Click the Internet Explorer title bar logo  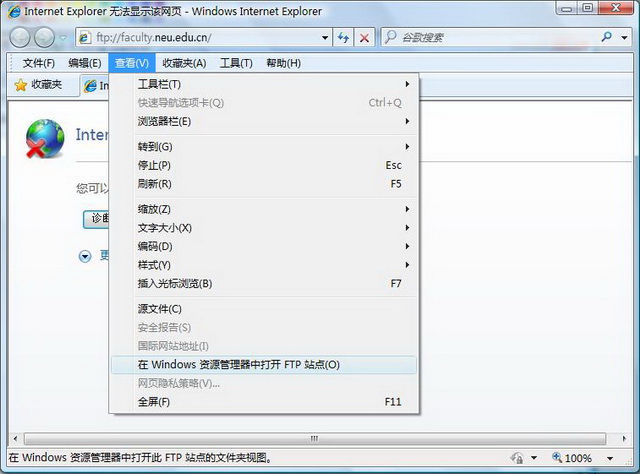pyautogui.click(x=14, y=11)
